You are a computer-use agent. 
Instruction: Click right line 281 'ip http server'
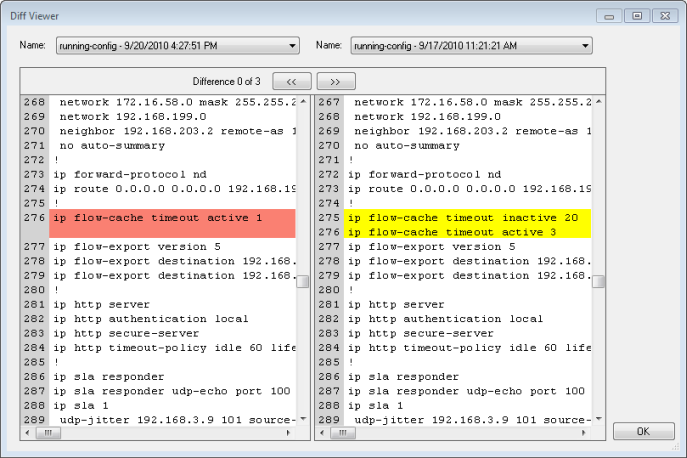coord(396,305)
